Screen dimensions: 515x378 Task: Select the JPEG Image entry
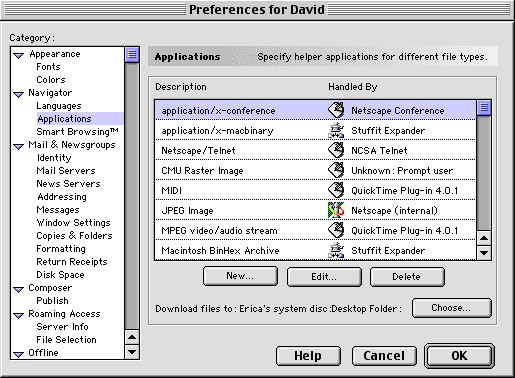(315, 210)
